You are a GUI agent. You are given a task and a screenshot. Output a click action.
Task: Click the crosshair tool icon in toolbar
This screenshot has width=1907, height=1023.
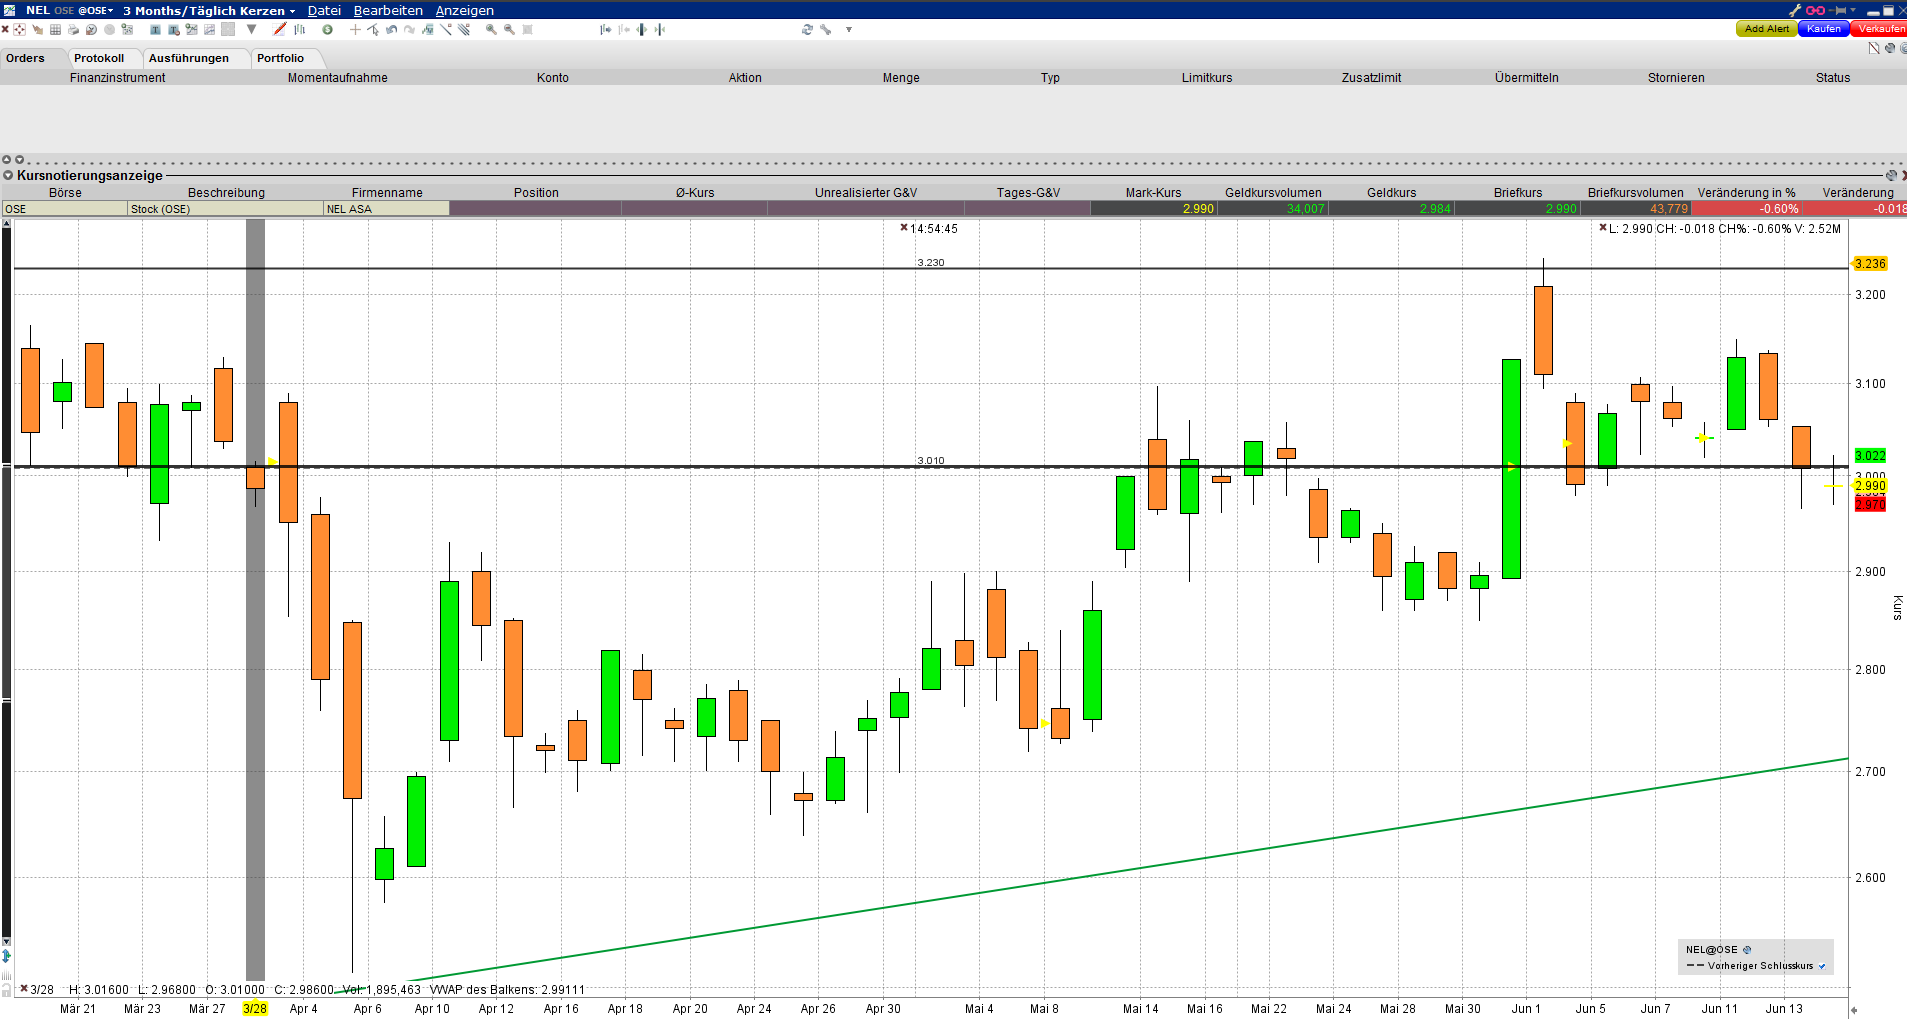click(x=20, y=29)
